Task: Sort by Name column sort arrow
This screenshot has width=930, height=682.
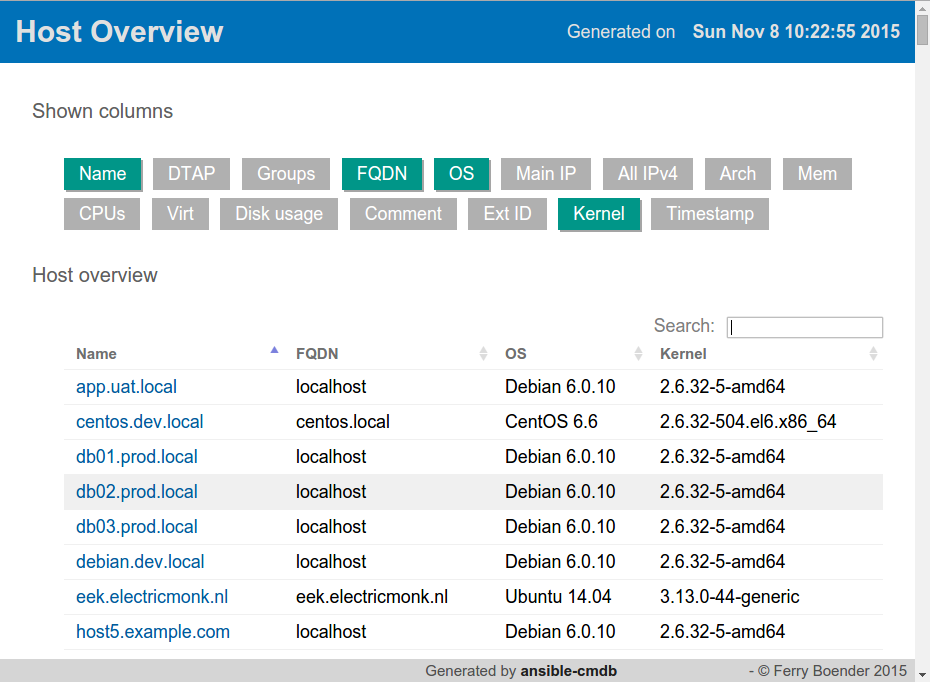Action: point(274,350)
